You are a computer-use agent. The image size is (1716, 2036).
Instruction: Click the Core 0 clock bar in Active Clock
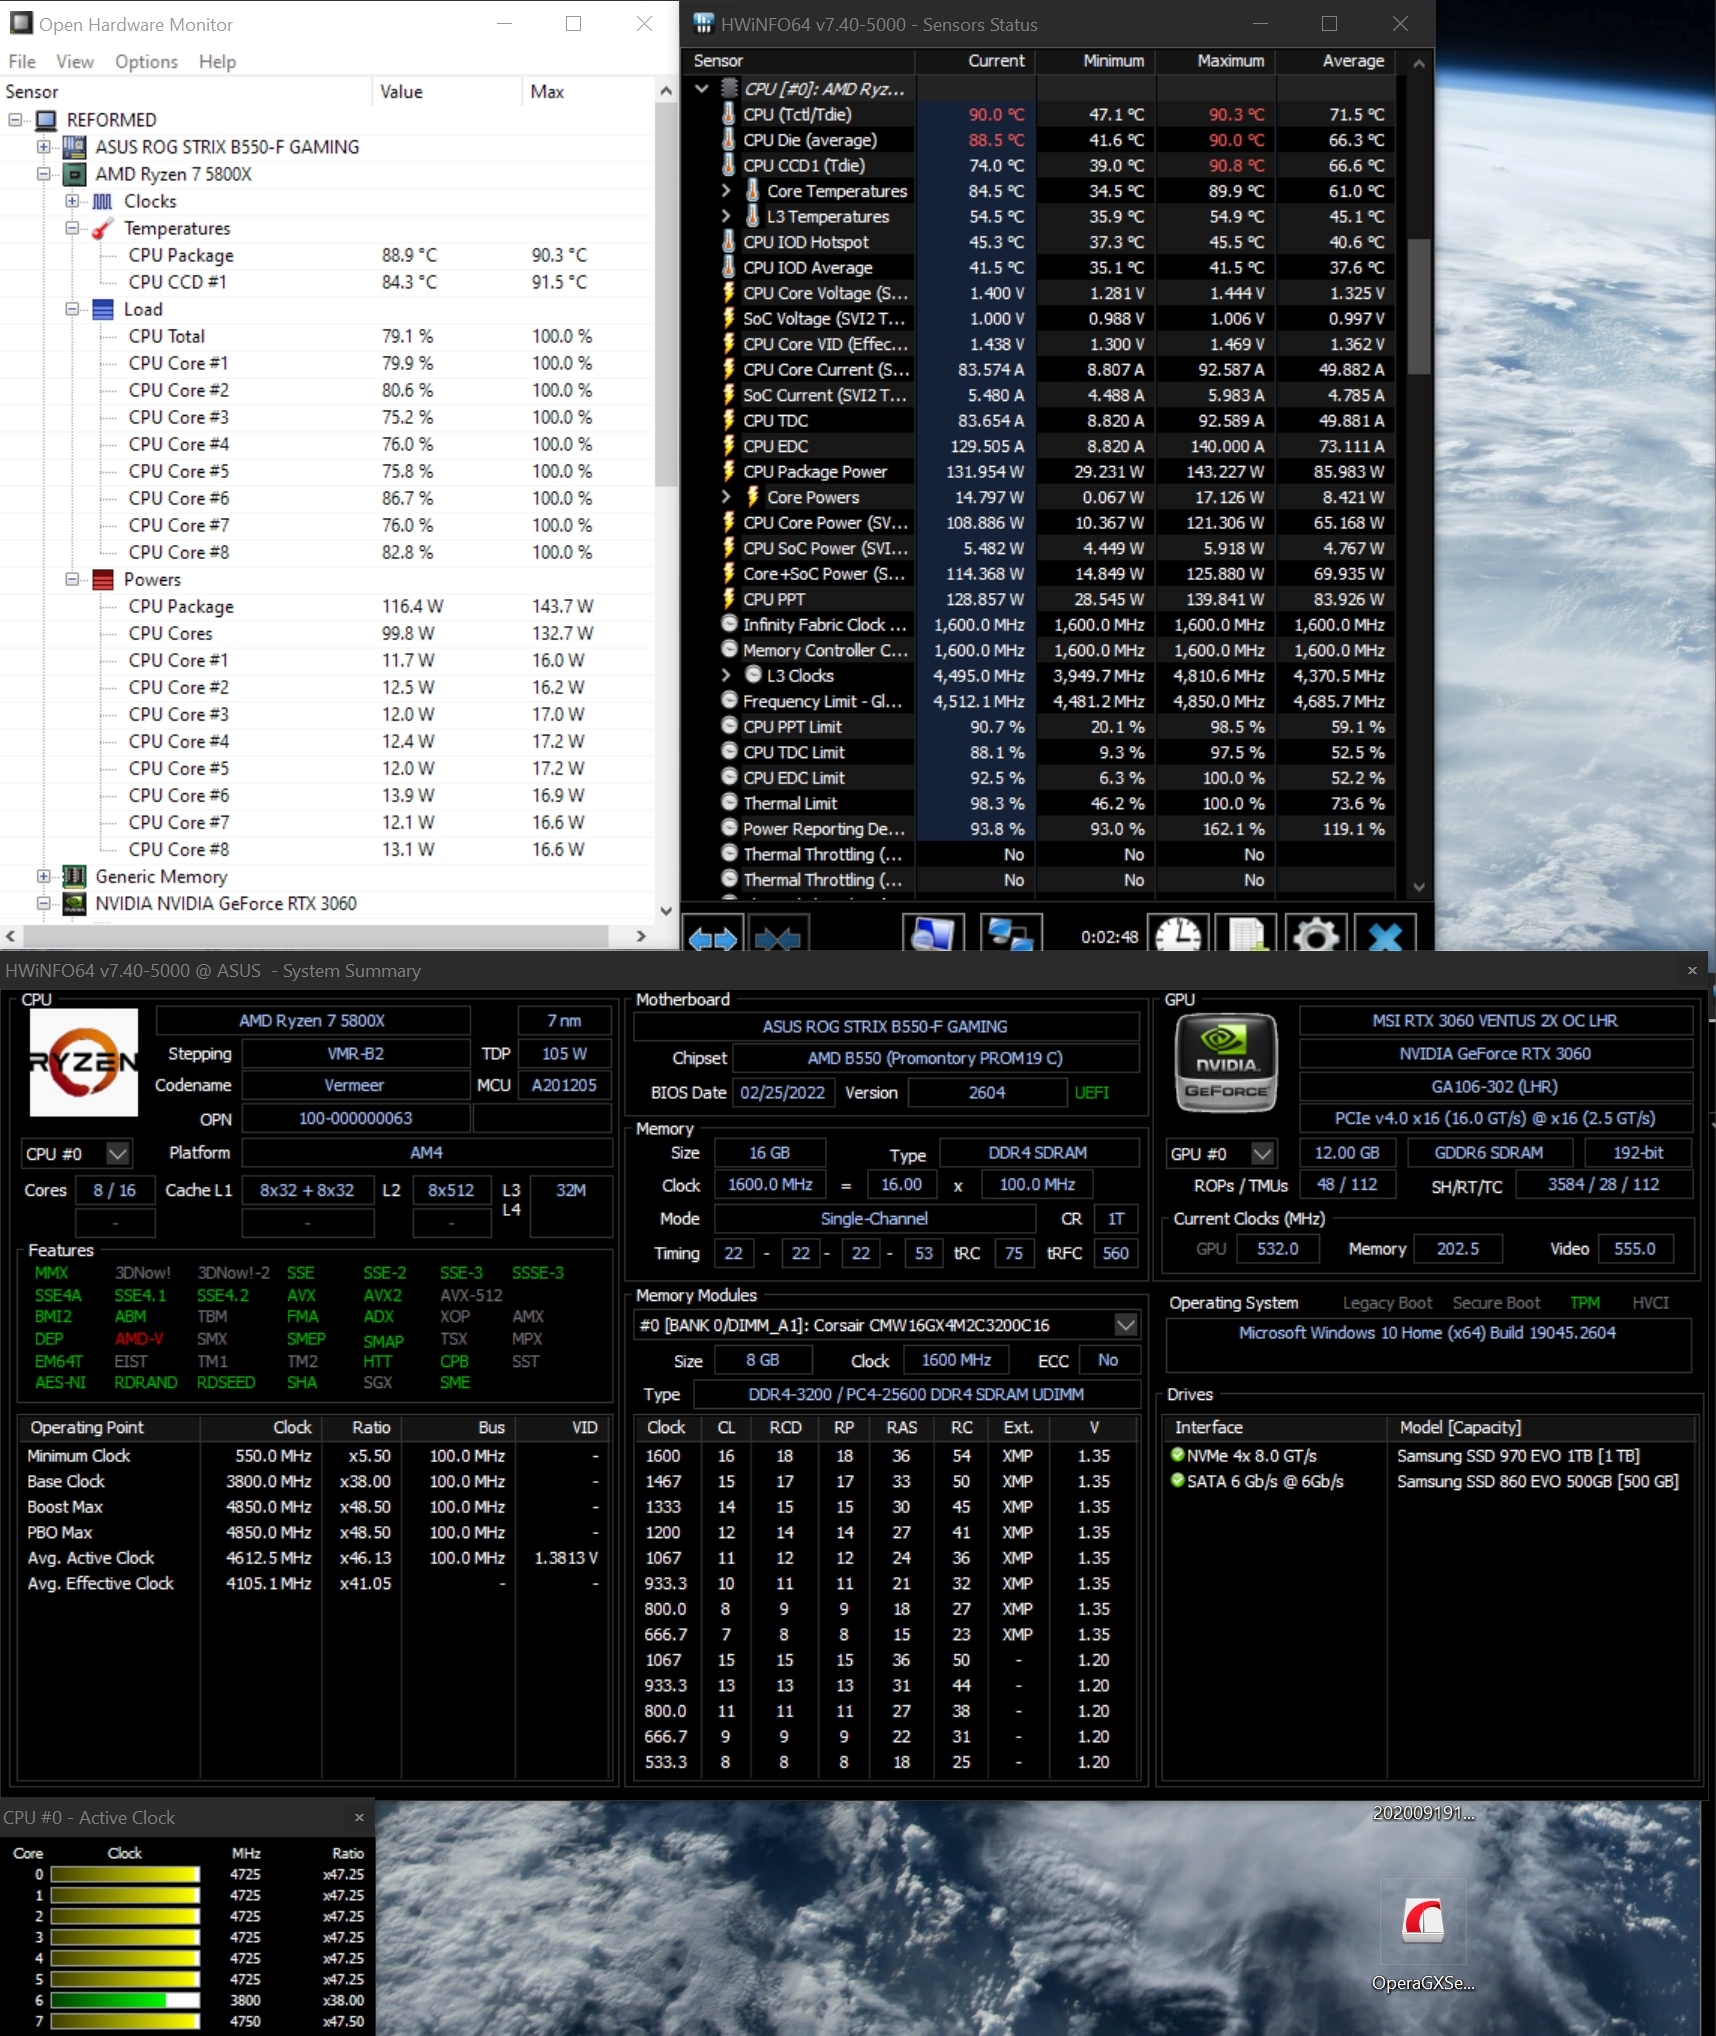click(125, 1874)
